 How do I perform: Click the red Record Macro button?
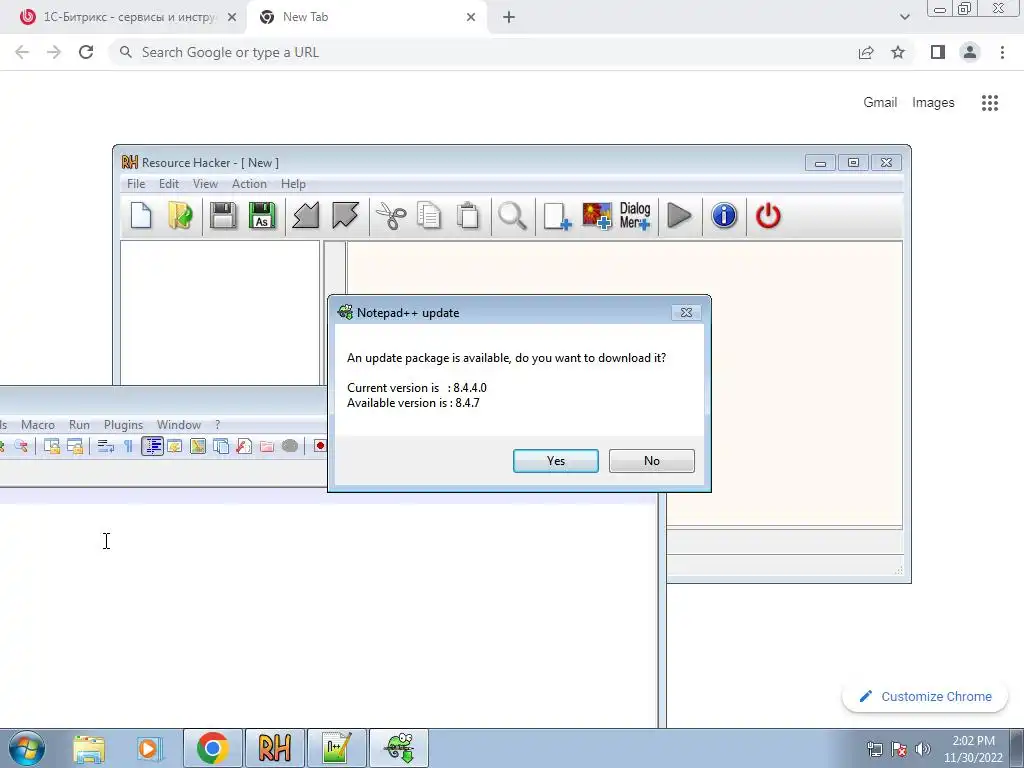(x=319, y=446)
